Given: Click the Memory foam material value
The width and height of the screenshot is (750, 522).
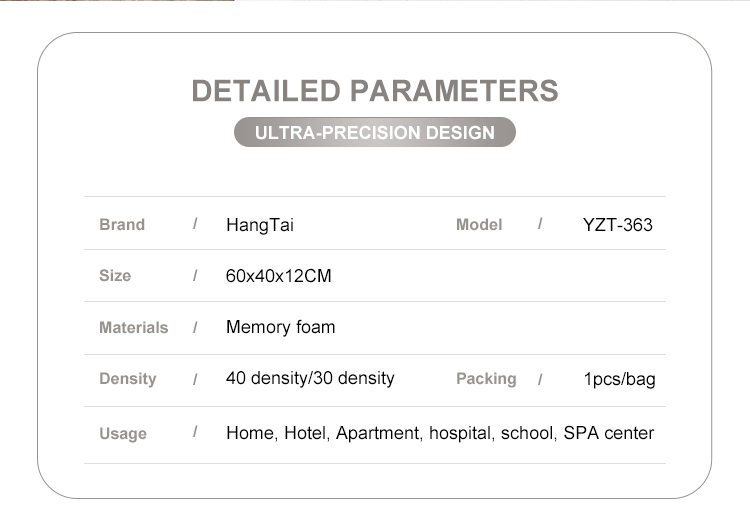Looking at the screenshot, I should tap(281, 327).
